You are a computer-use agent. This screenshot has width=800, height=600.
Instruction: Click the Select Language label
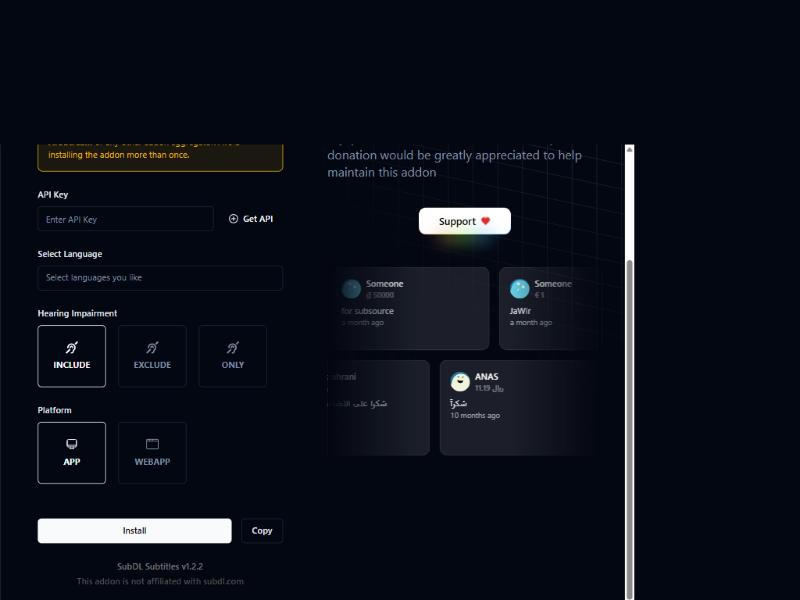(x=70, y=254)
